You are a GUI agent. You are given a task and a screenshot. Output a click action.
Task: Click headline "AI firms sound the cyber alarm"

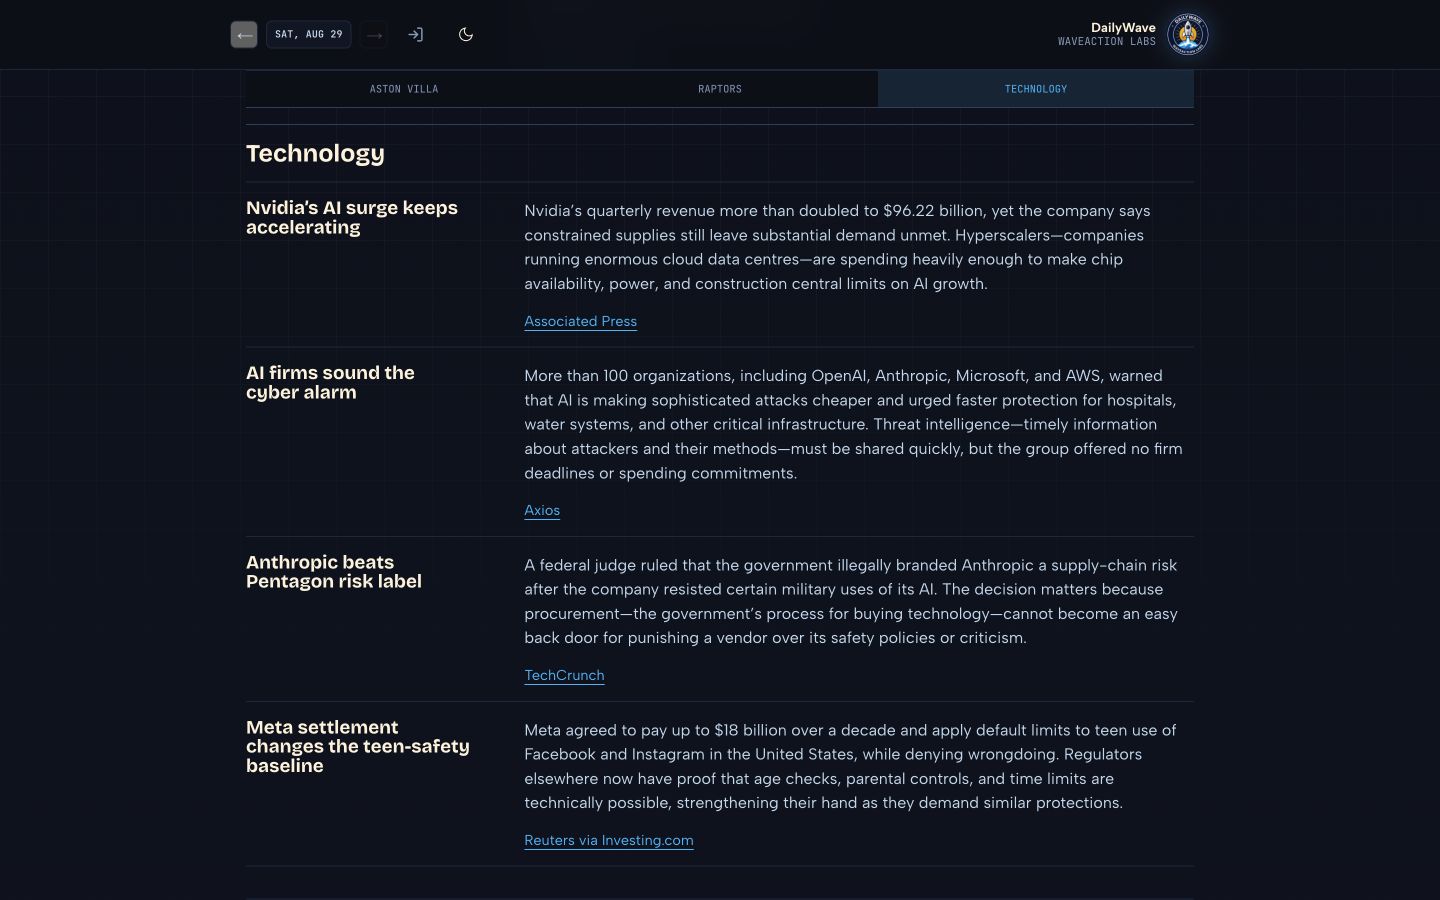tap(330, 382)
